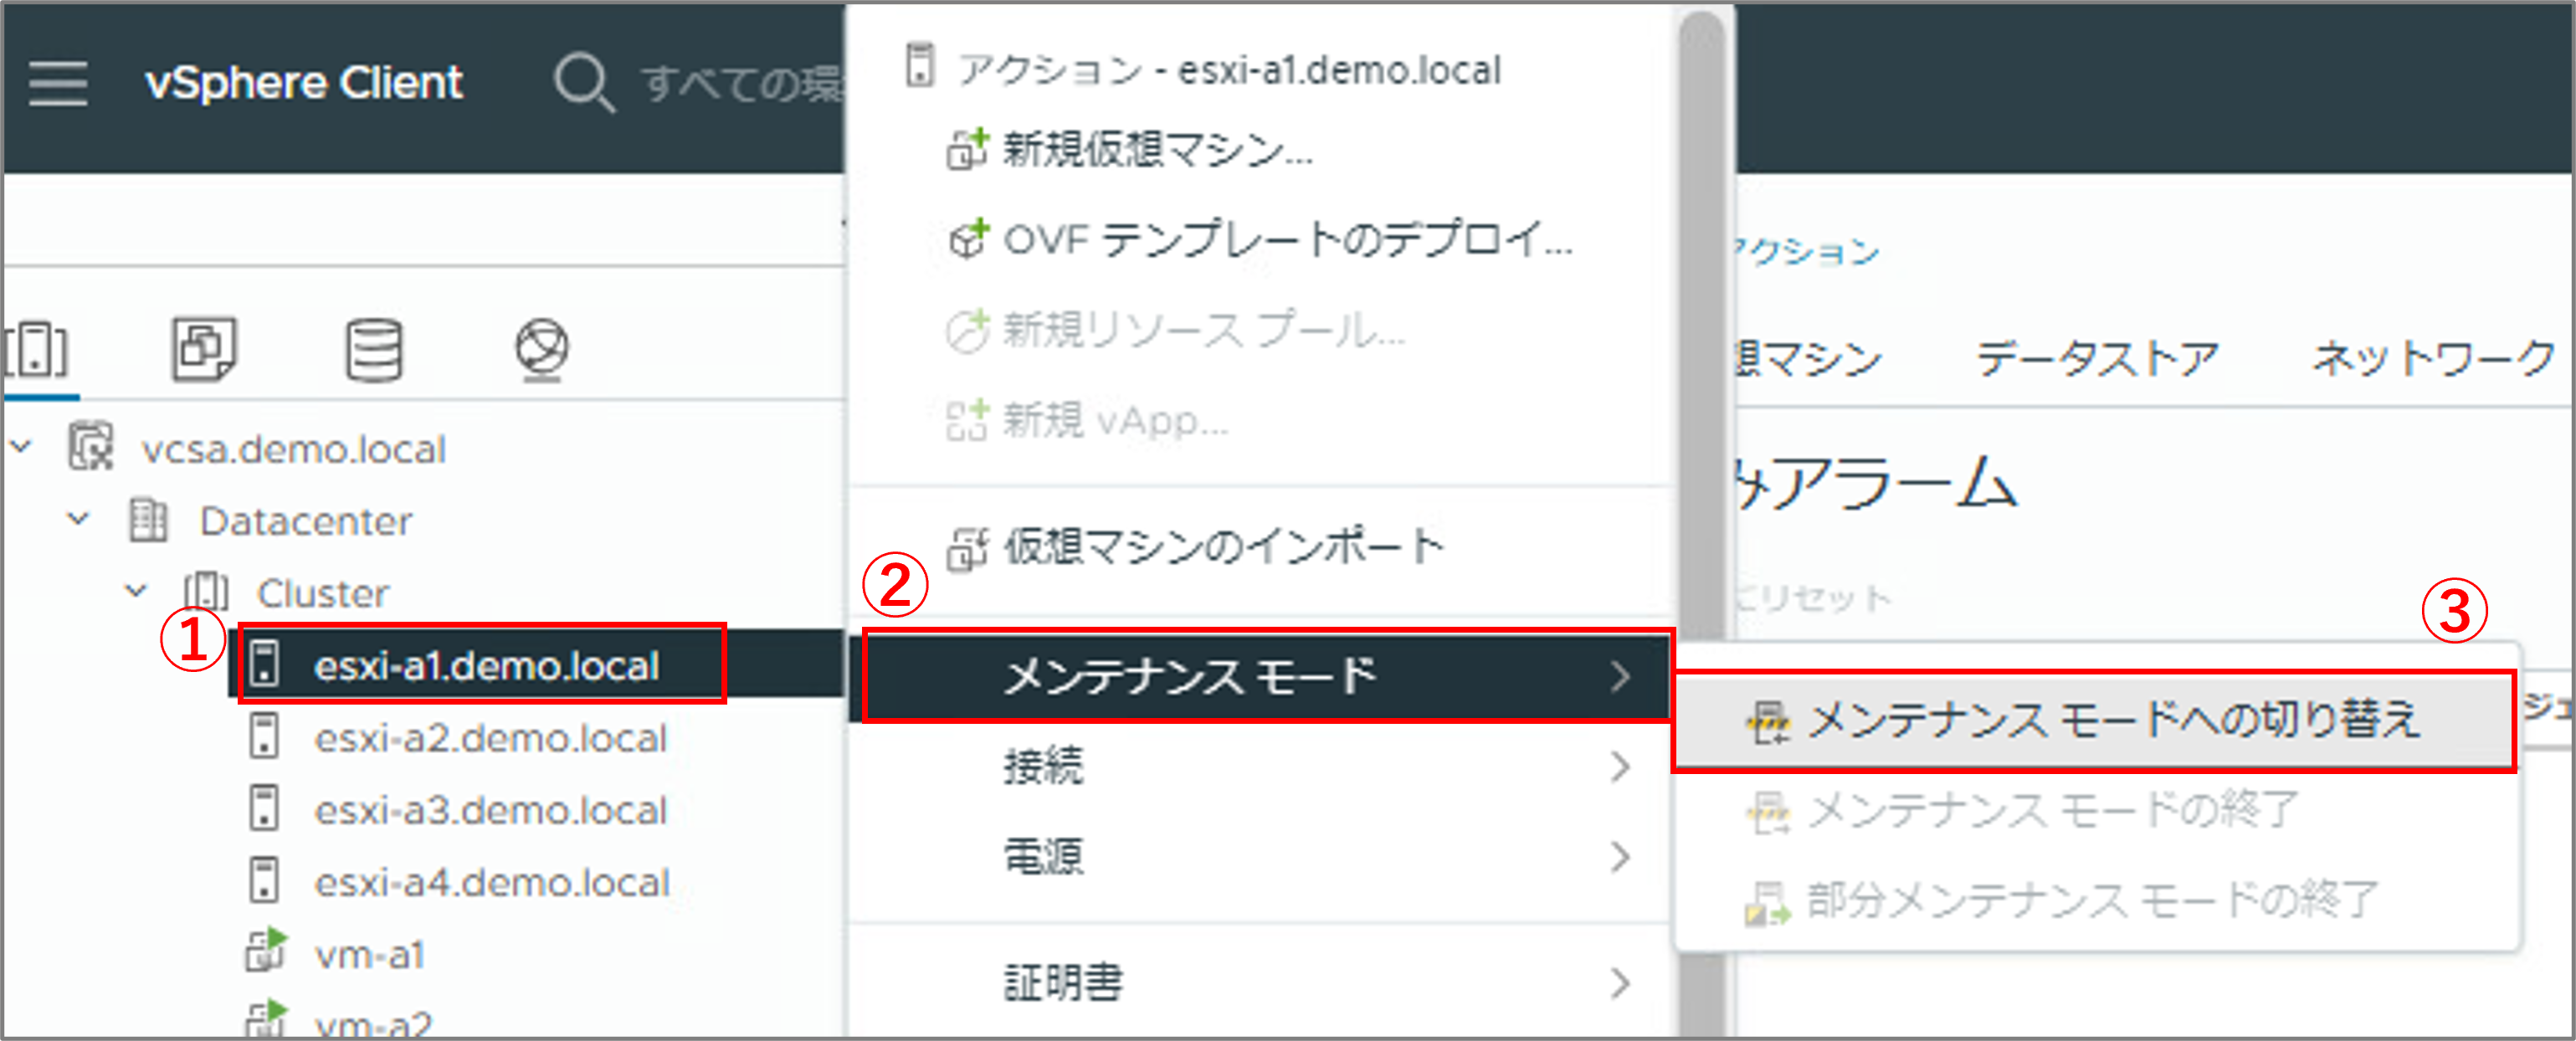Click host icon next to esxi-a4.demo.local
Screen dimensions: 2576x1041
tap(264, 880)
